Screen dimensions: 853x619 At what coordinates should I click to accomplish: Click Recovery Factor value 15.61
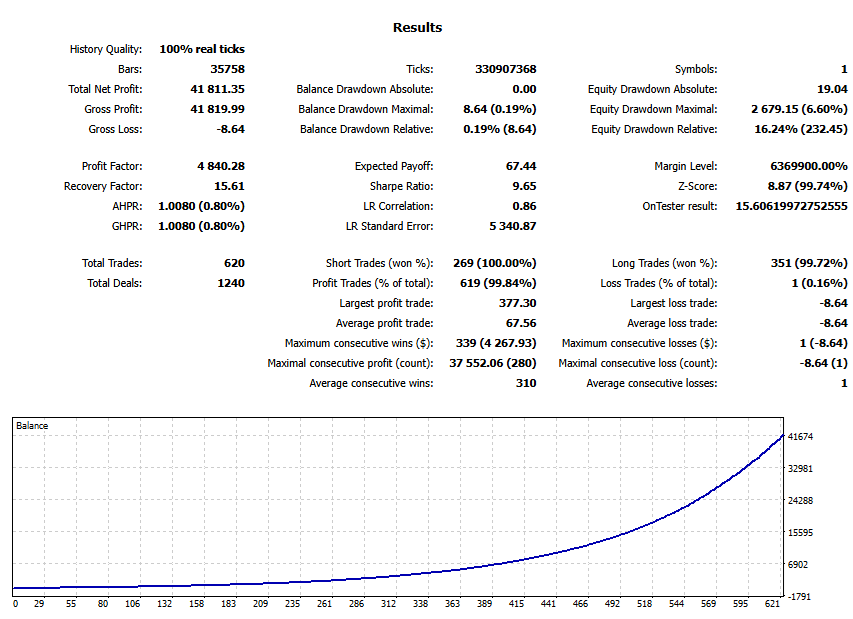pos(229,186)
